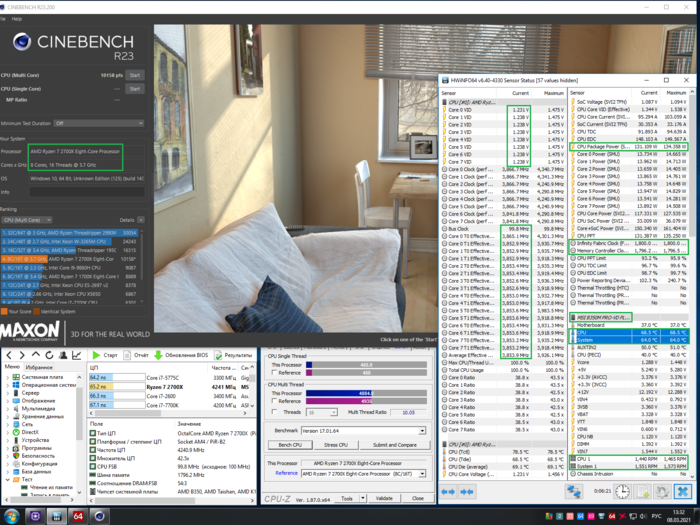Screen dimensions: 700x525
Task: Select Безопасность in AIDA64 tree
Action: pos(38,456)
